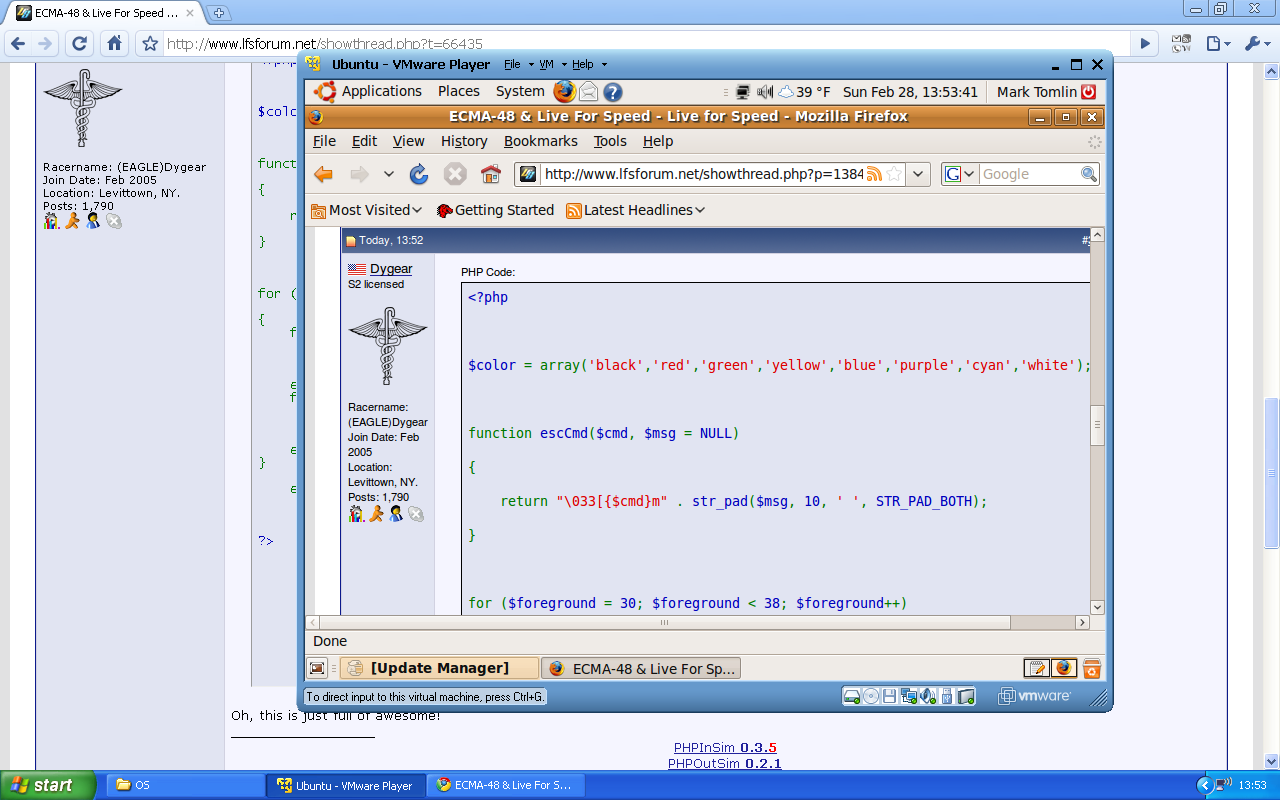Image resolution: width=1280 pixels, height=800 pixels.
Task: Go back in Firefox with orange arrow
Action: point(323,174)
